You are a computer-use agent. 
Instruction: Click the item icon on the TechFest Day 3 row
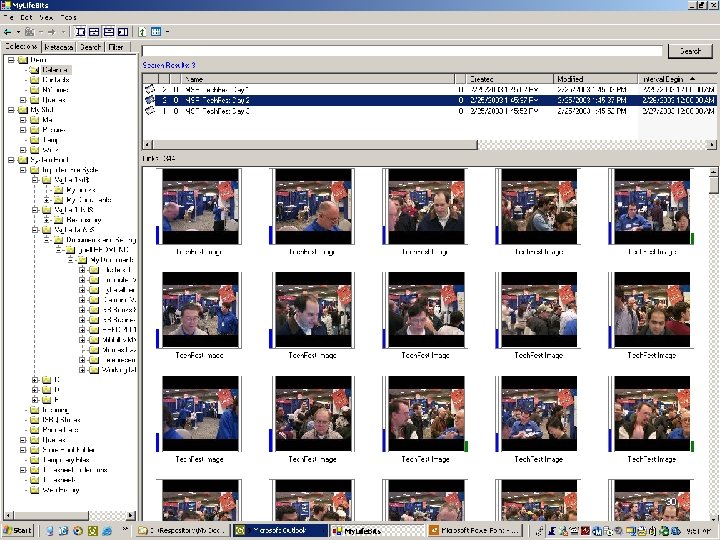click(150, 111)
